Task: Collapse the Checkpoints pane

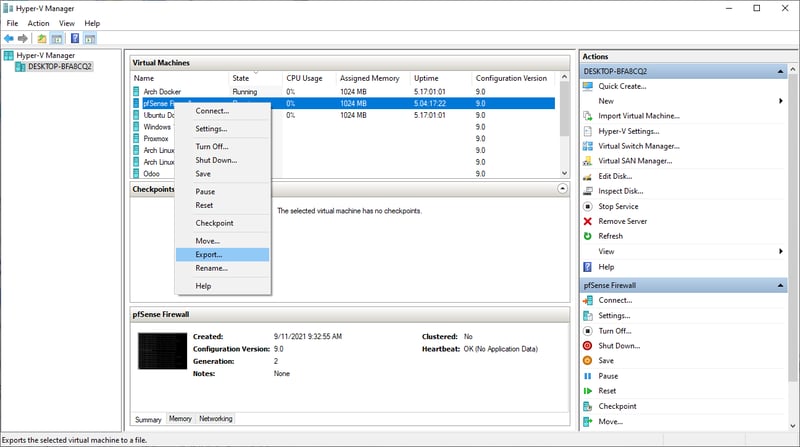Action: coord(563,188)
